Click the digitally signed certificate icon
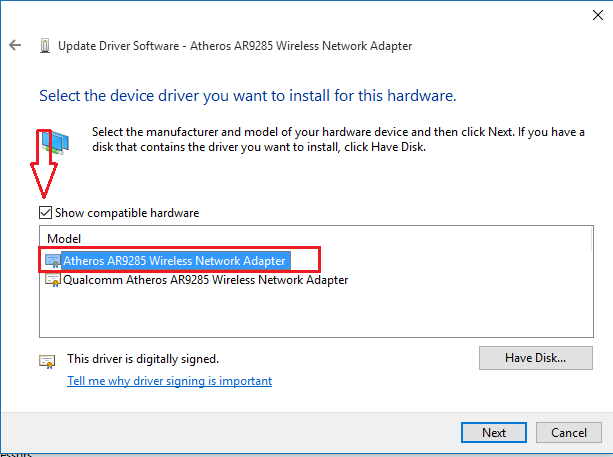Screen dimensions: 613x457 coord(46,360)
